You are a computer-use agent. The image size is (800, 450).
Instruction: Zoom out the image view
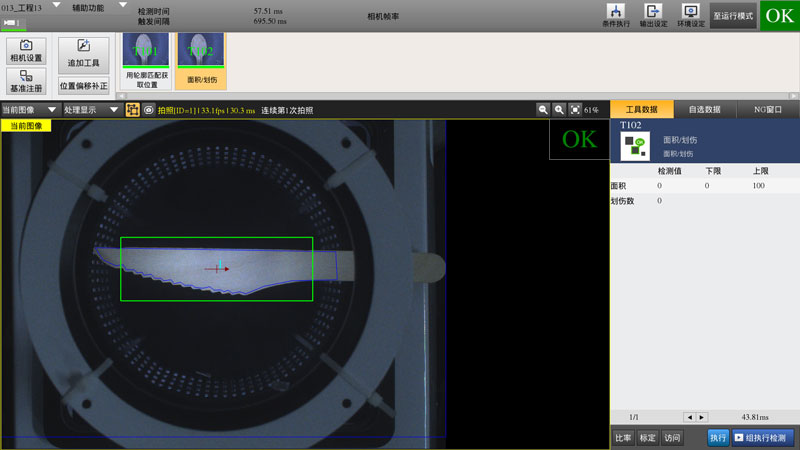tap(543, 110)
